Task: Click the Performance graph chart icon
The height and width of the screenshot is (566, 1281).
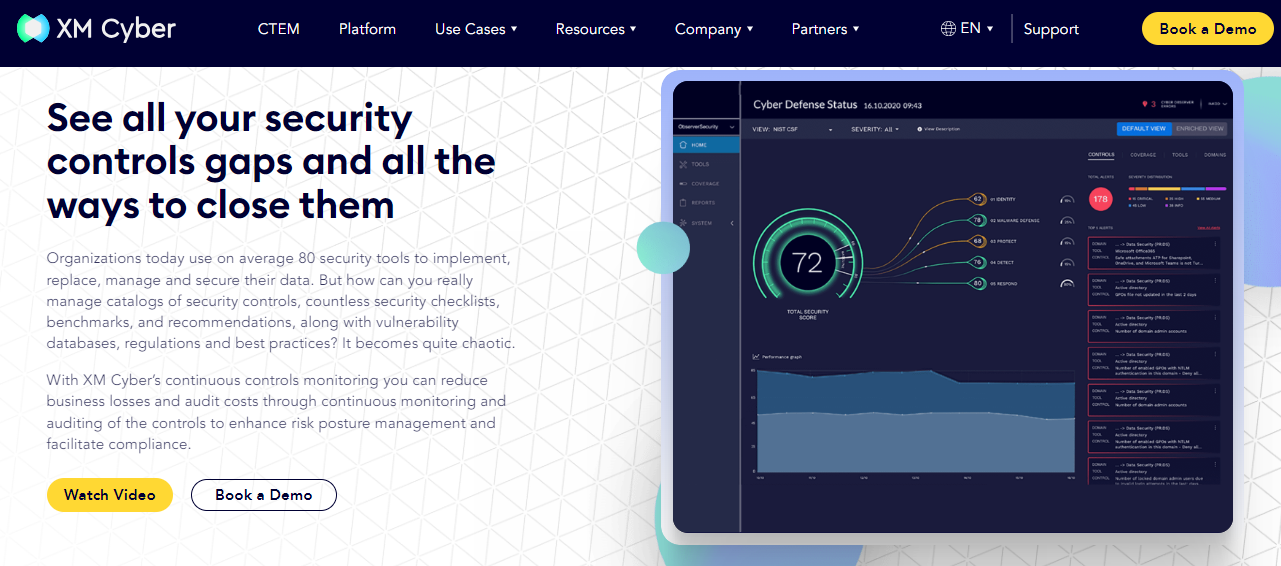Action: (x=756, y=356)
